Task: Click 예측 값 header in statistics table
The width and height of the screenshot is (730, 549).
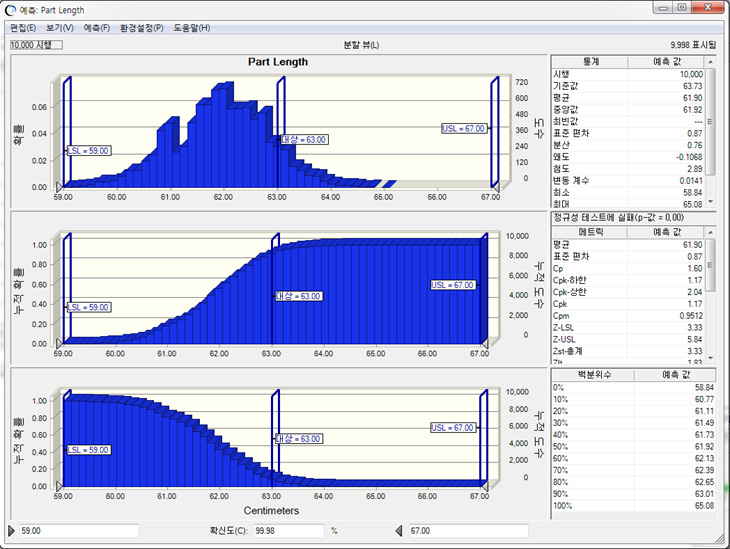Action: [x=666, y=61]
